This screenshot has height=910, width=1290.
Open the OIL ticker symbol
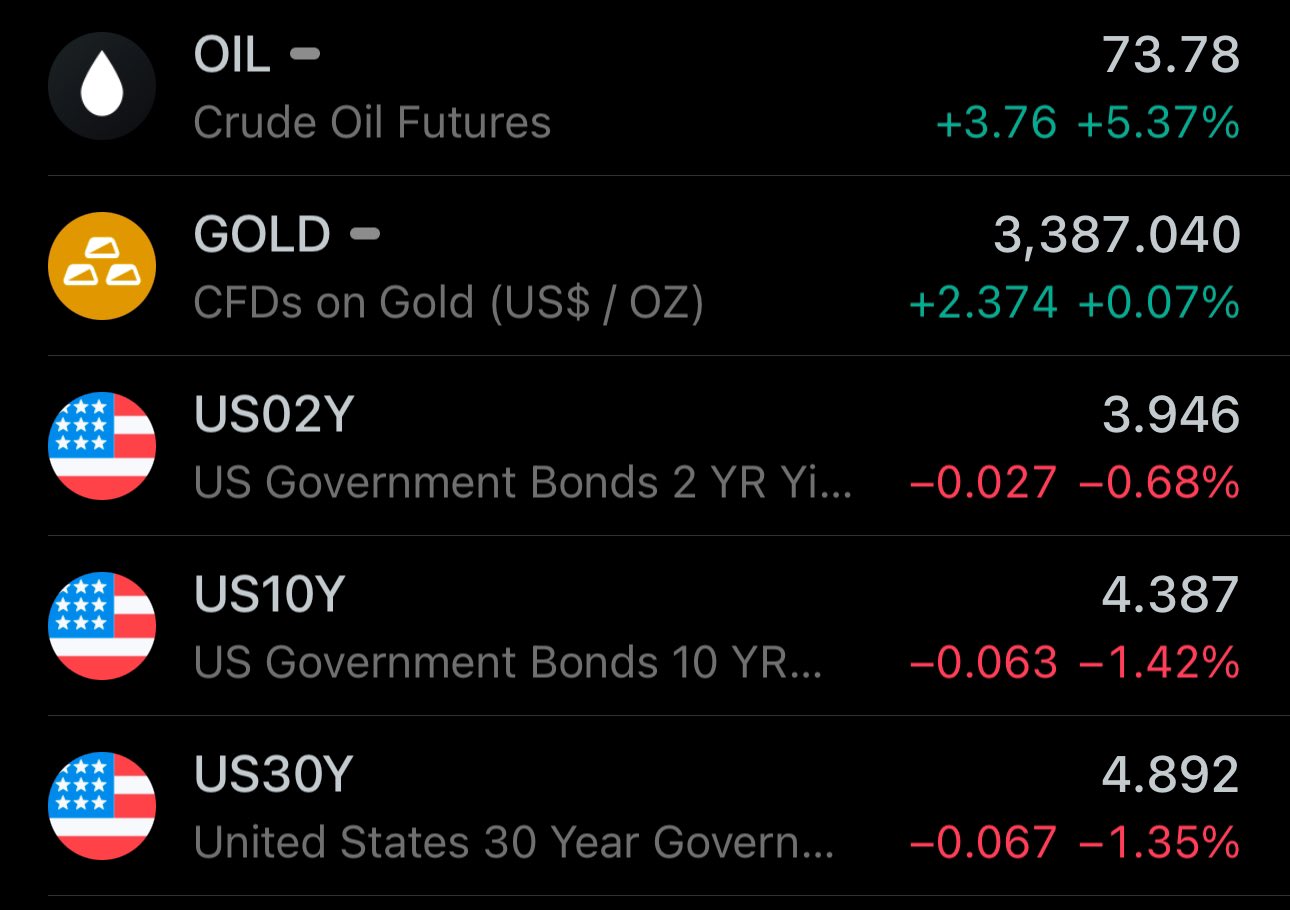pos(232,55)
